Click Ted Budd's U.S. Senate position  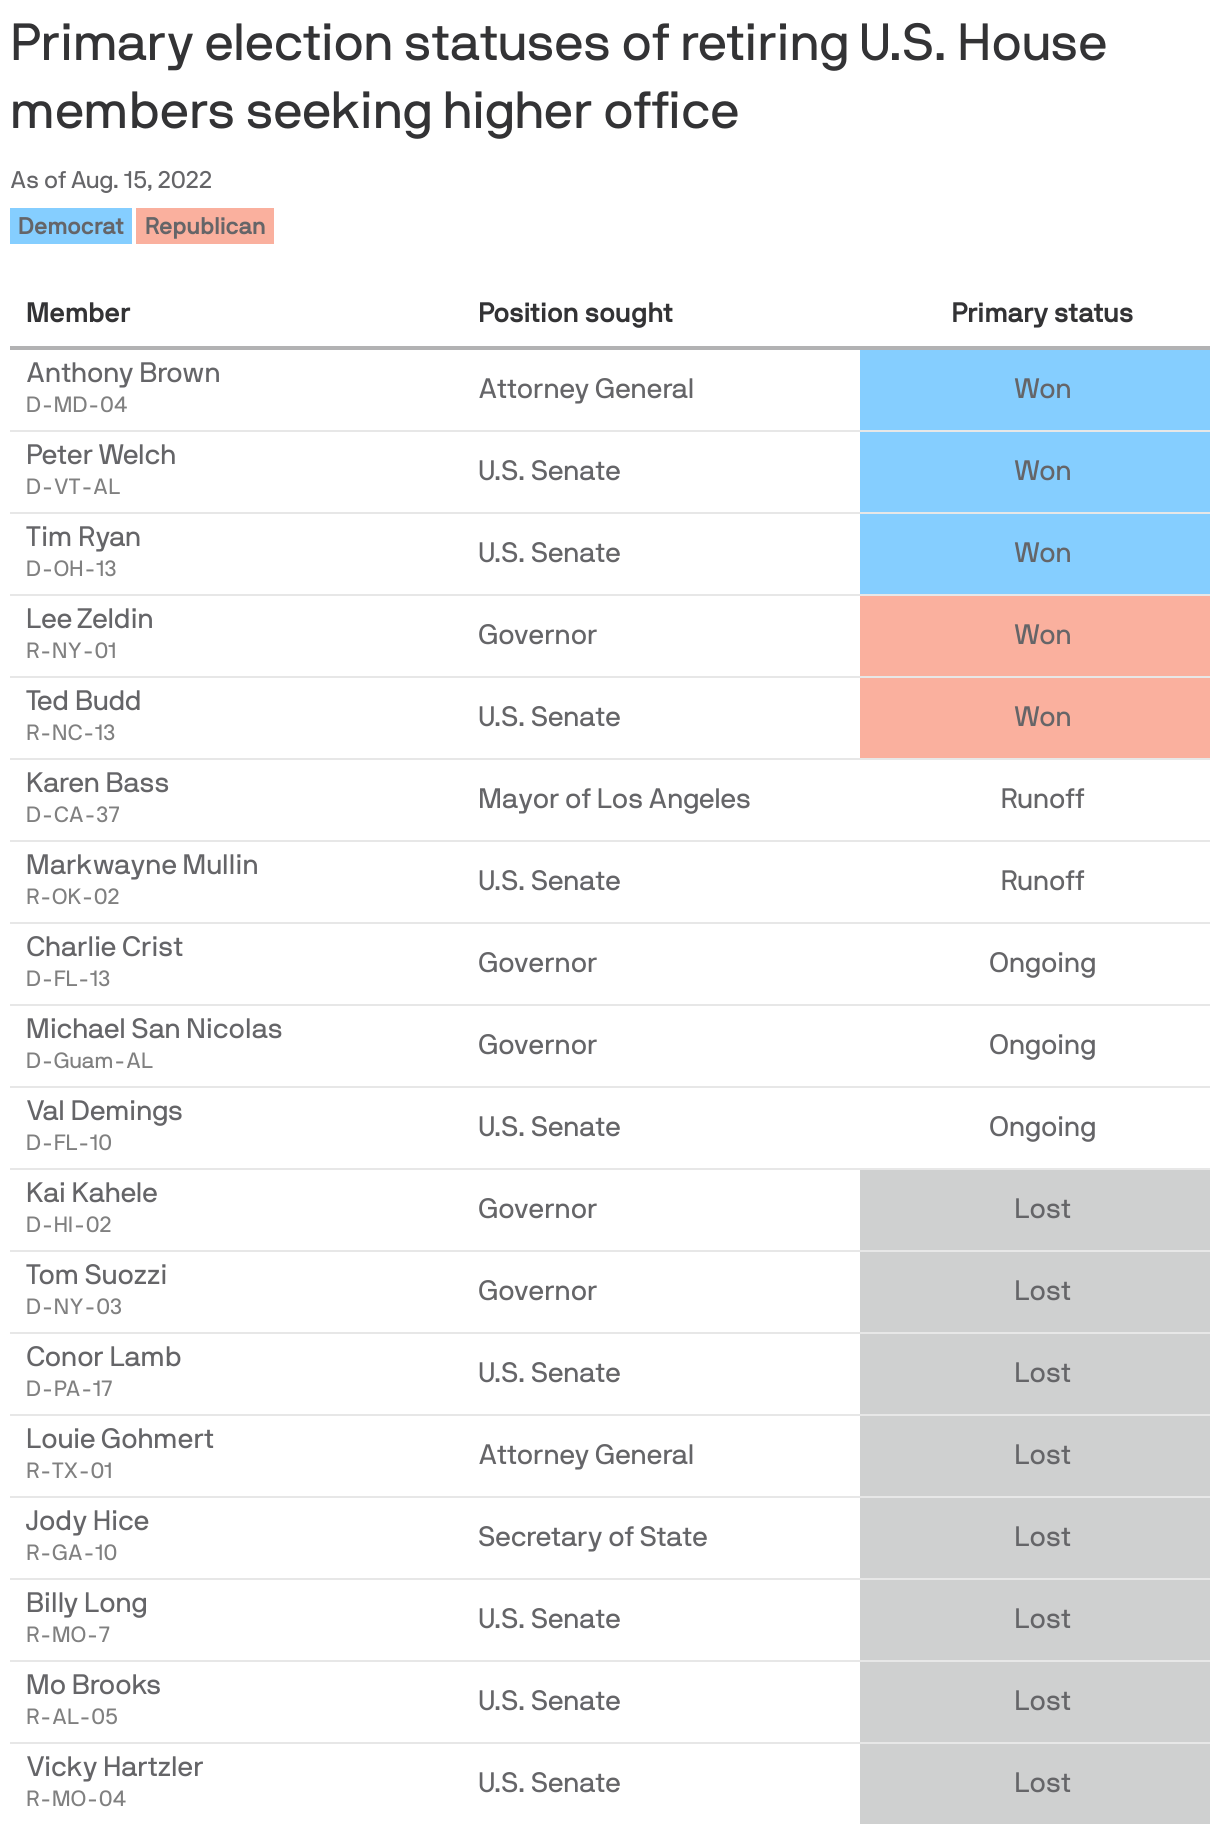coord(549,717)
